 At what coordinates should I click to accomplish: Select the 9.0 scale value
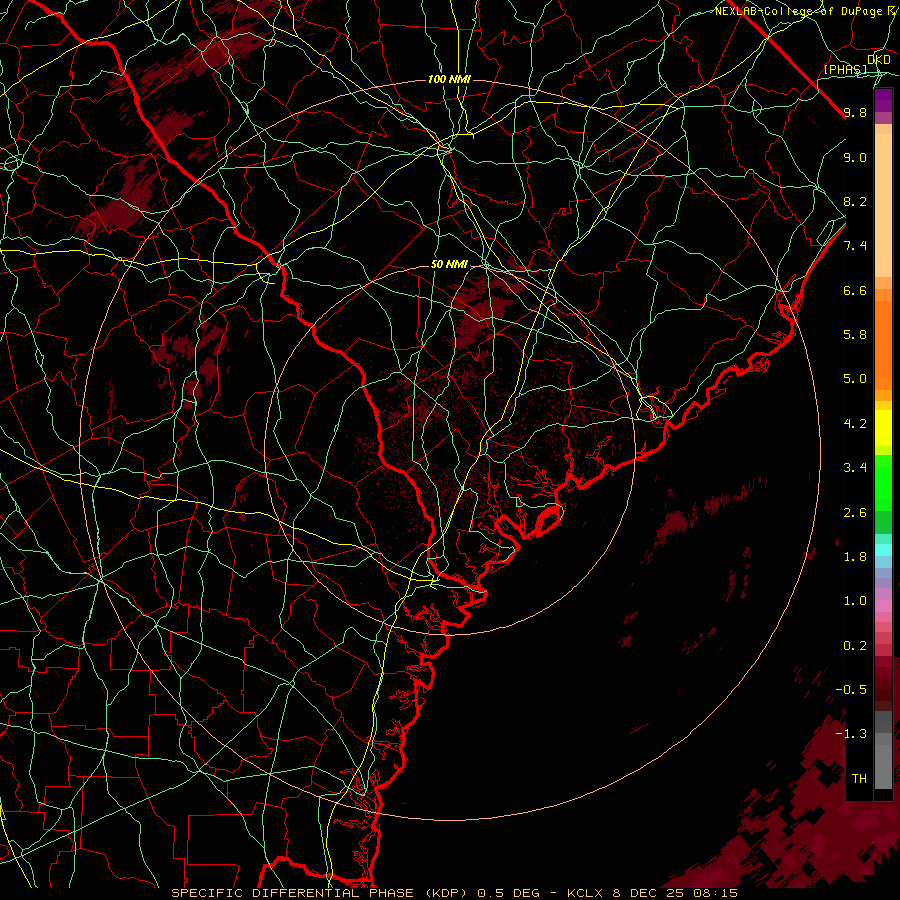[855, 157]
